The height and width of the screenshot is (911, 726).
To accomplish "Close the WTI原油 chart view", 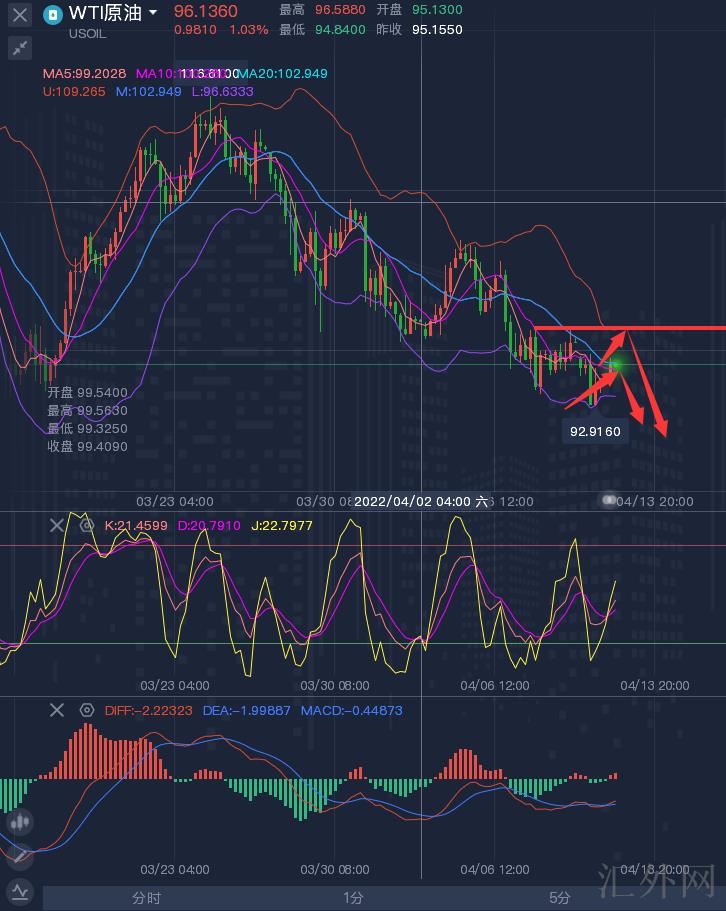I will pyautogui.click(x=20, y=15).
